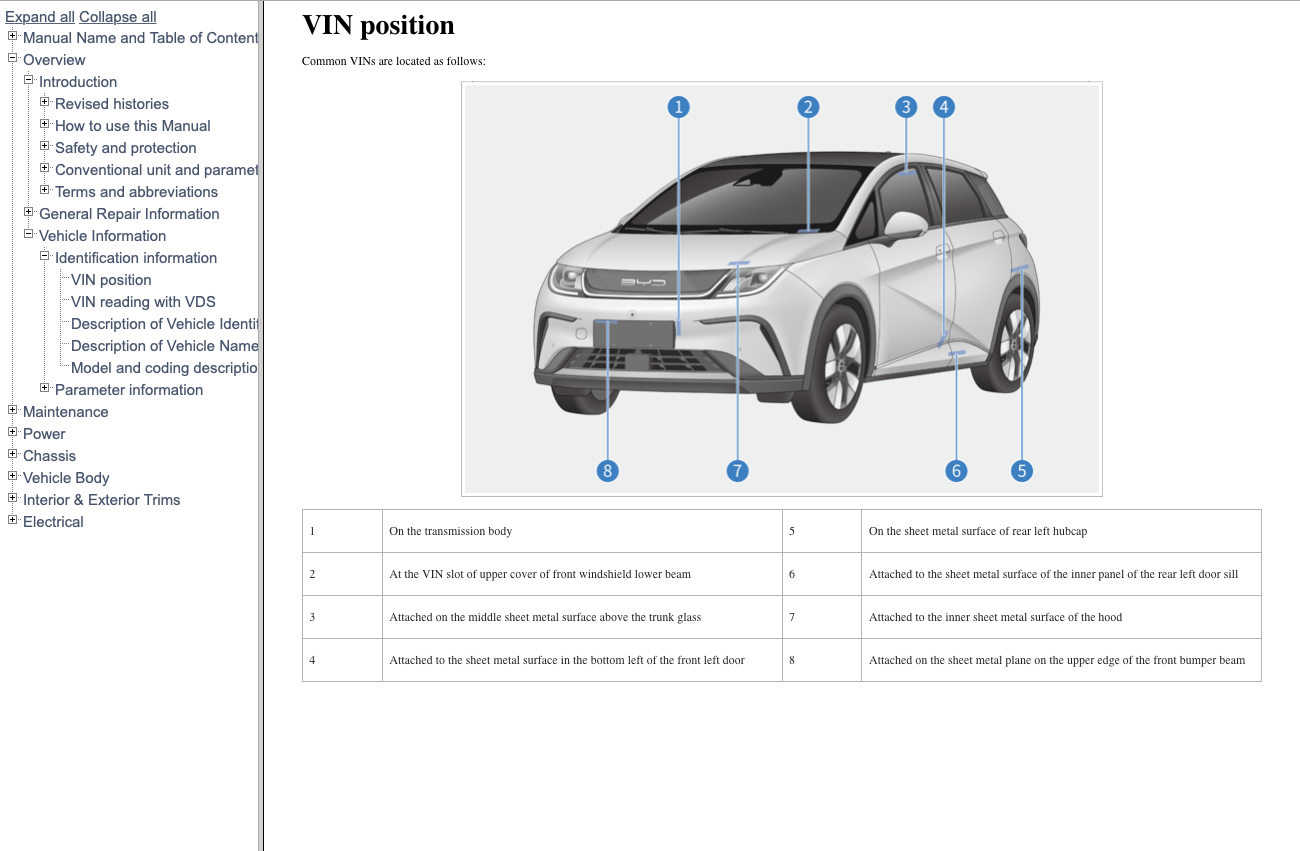Collapse the Overview tree node
Viewport: 1300px width, 851px height.
pyautogui.click(x=13, y=59)
